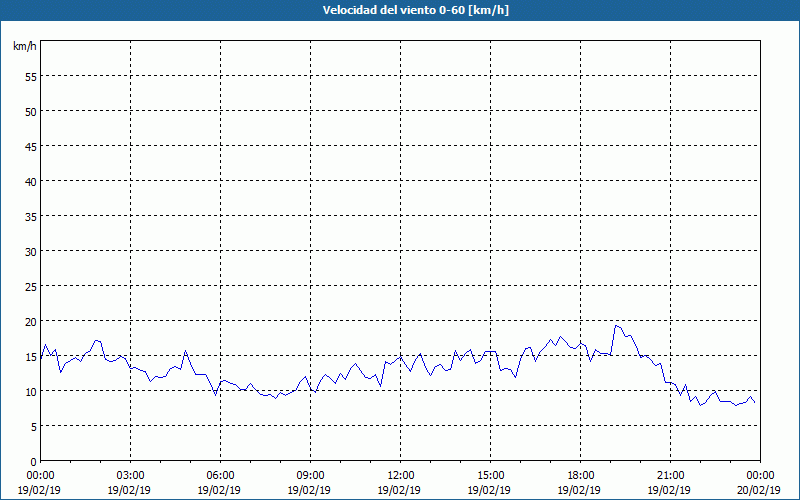Click the x-axis time label '03:00'

[x=130, y=476]
